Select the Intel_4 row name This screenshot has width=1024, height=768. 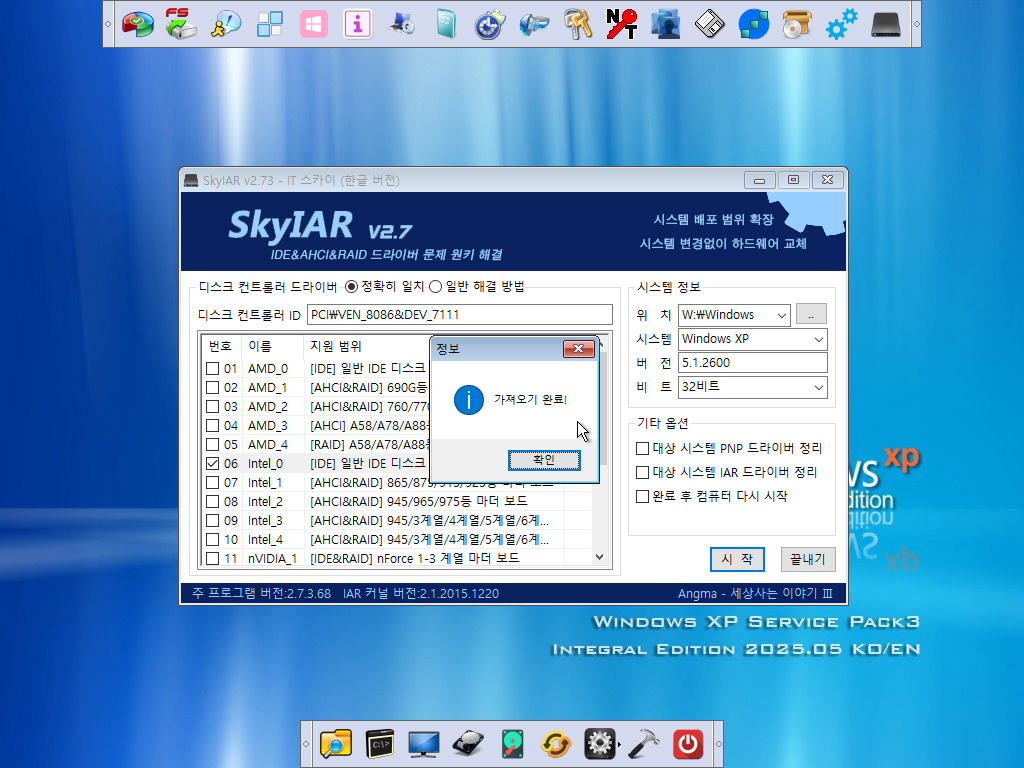click(x=265, y=539)
